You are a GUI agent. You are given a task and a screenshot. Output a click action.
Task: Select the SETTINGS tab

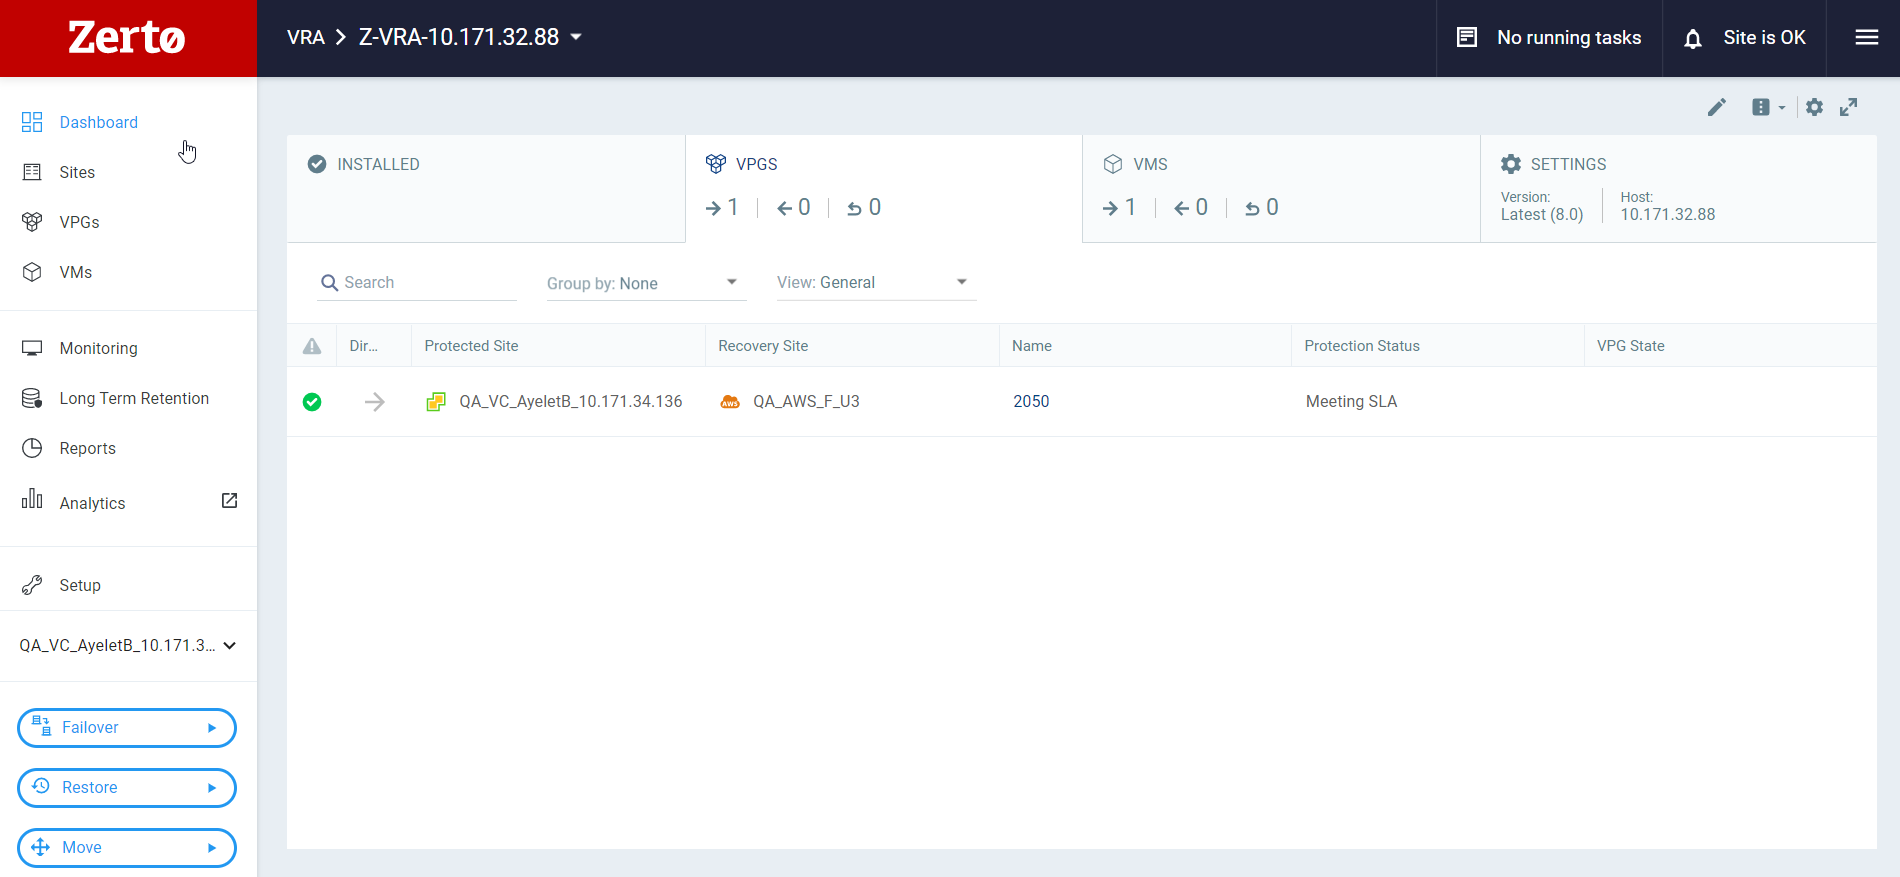point(1679,188)
